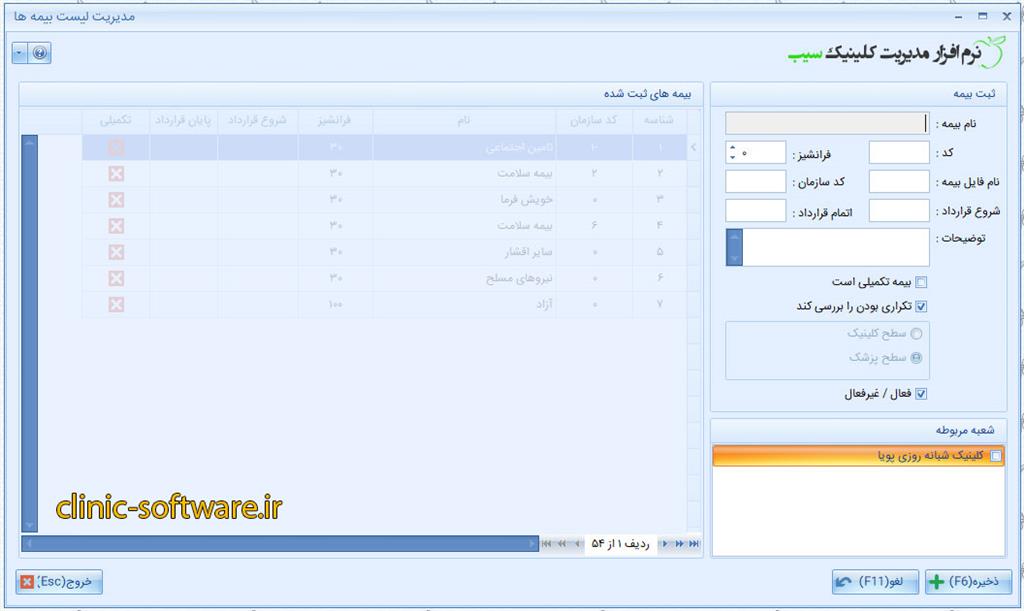Click the ذخیره (F6) save button

pos(968,582)
